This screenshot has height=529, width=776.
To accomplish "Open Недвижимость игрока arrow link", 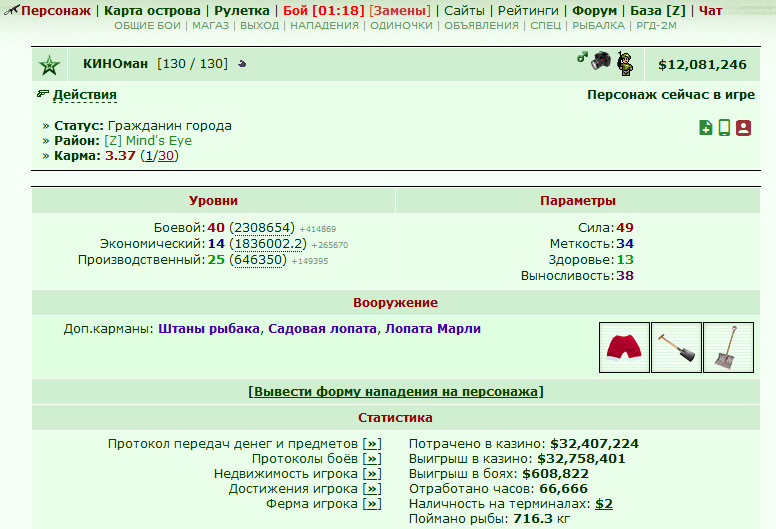I will click(x=372, y=474).
